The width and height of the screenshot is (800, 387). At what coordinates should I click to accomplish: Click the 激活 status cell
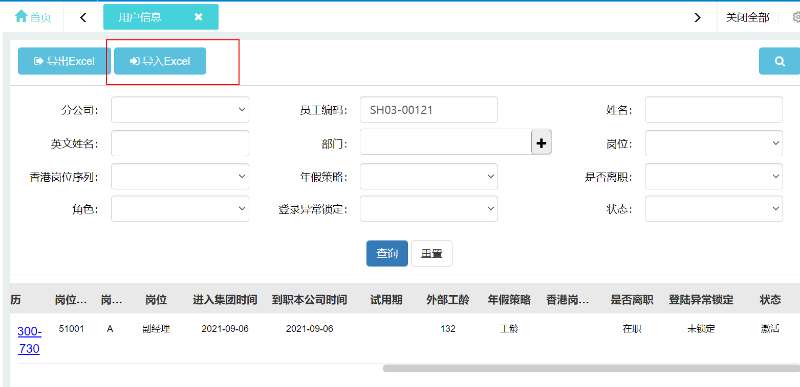770,329
